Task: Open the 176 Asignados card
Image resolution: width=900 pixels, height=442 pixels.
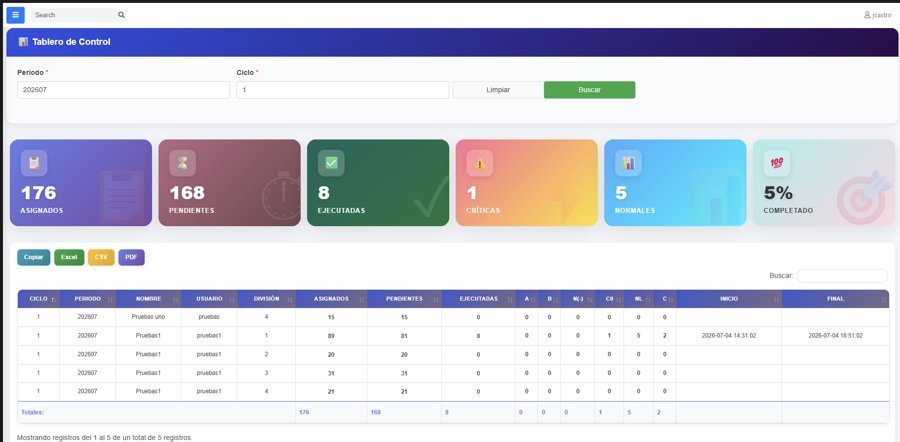Action: point(81,183)
